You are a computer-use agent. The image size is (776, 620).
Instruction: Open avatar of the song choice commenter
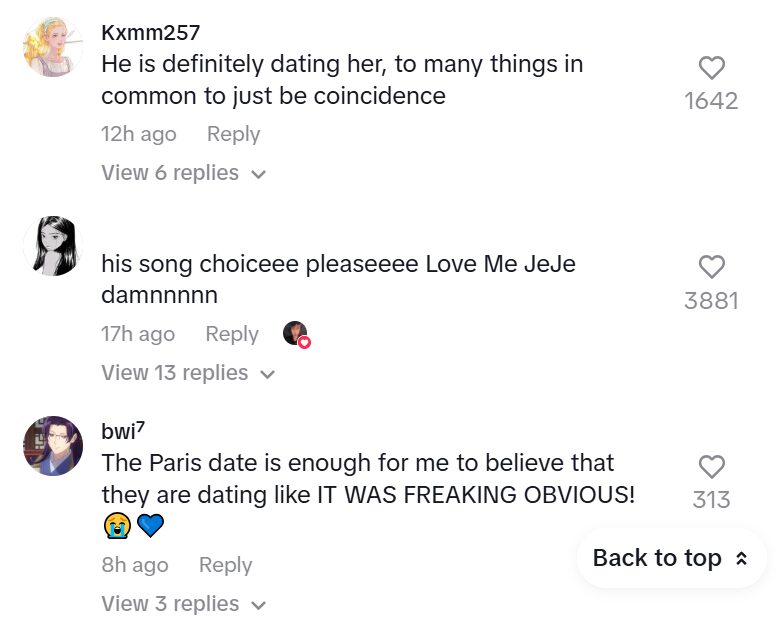[x=52, y=246]
